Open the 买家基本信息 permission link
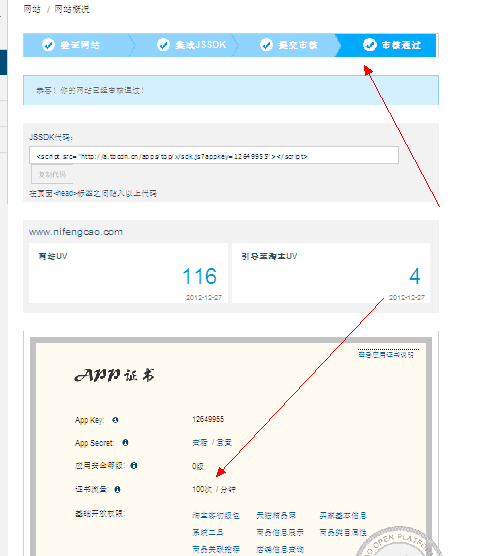 (x=343, y=515)
